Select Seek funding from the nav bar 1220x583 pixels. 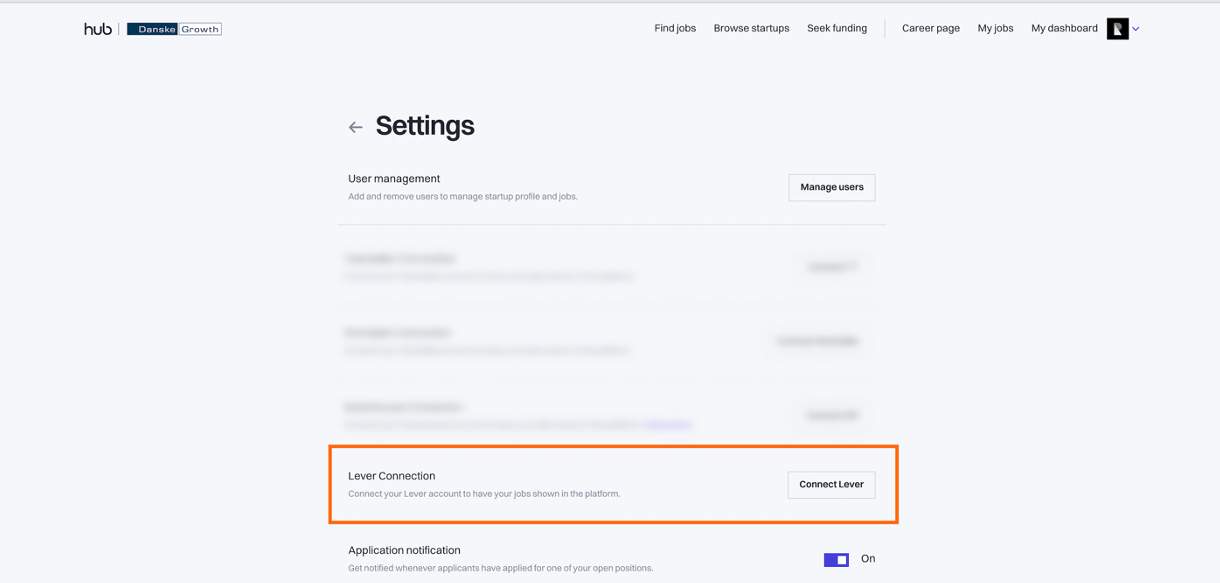tap(837, 28)
